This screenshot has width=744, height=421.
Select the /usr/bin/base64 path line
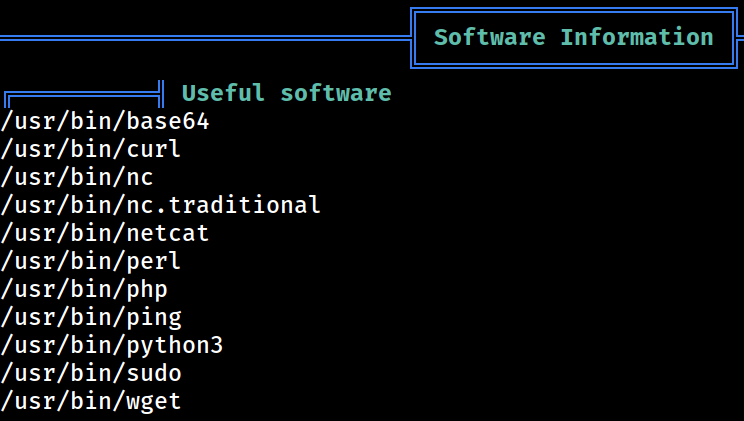point(105,122)
